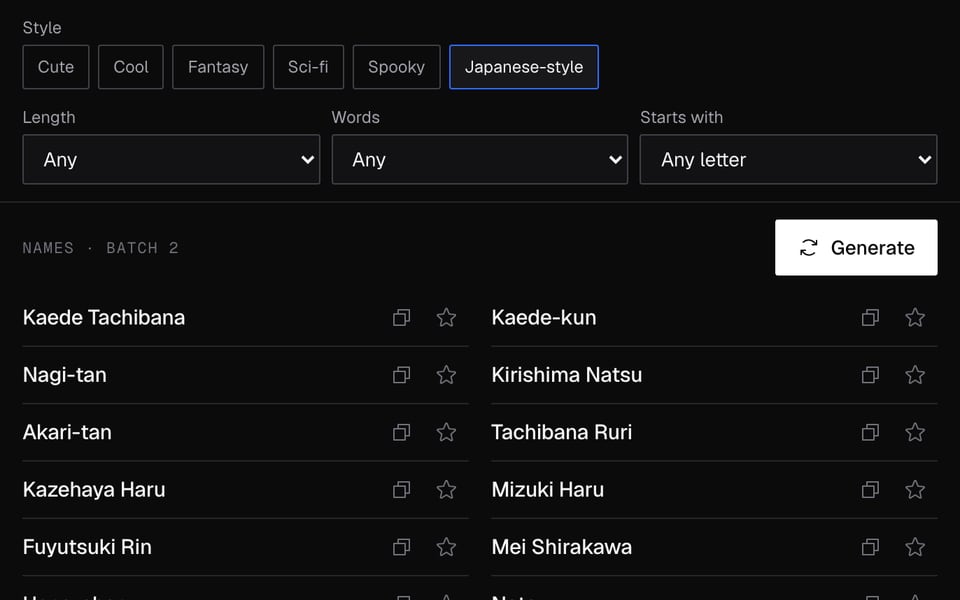Star the name Tachibana Ruri
The image size is (960, 600).
click(915, 432)
